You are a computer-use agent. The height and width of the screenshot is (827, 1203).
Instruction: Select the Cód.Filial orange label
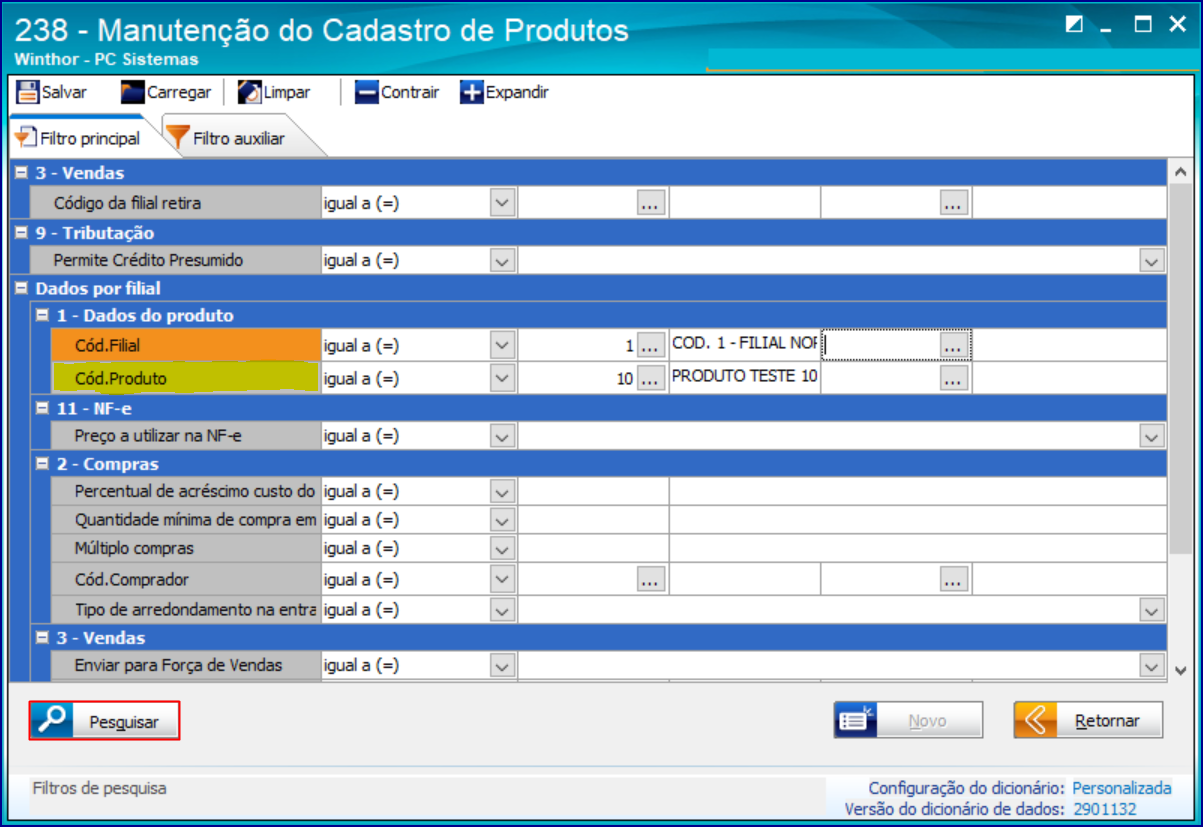coord(185,345)
